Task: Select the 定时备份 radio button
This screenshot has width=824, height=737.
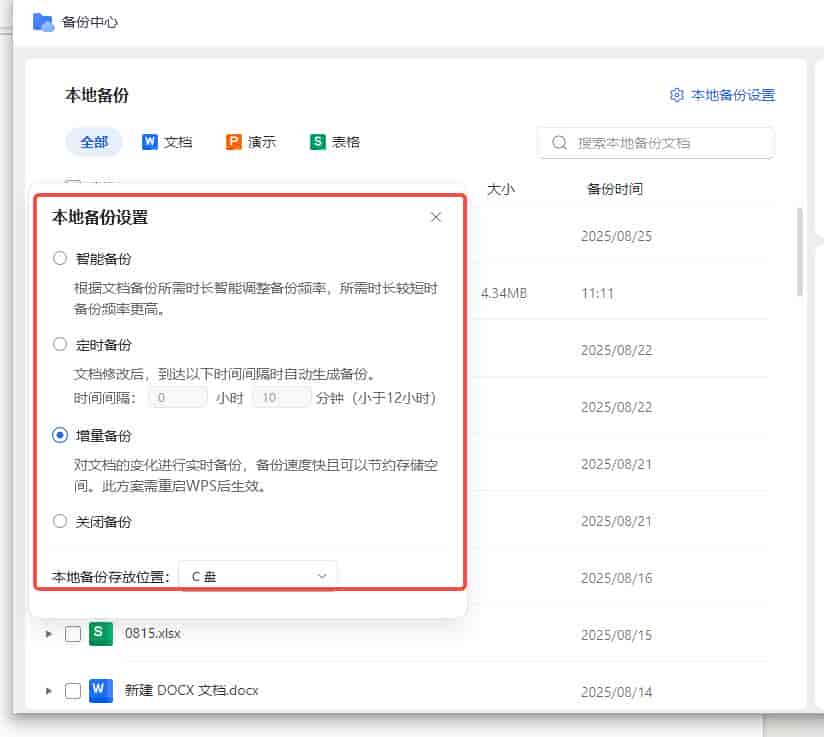Action: tap(60, 344)
